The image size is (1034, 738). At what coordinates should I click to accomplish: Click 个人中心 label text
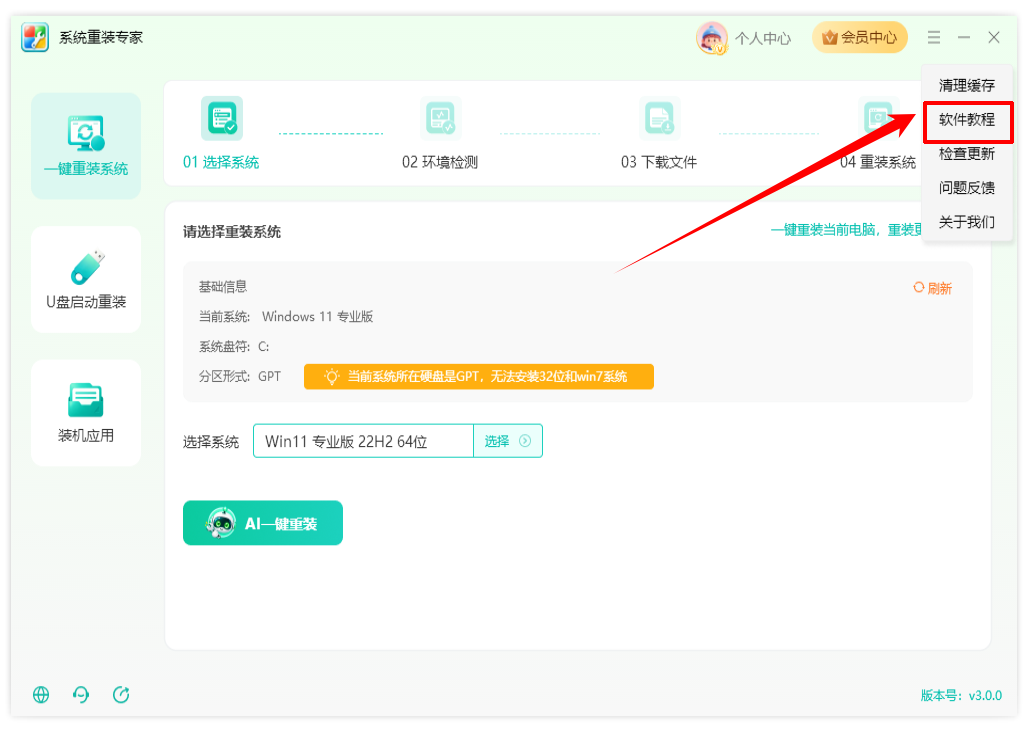pos(763,38)
